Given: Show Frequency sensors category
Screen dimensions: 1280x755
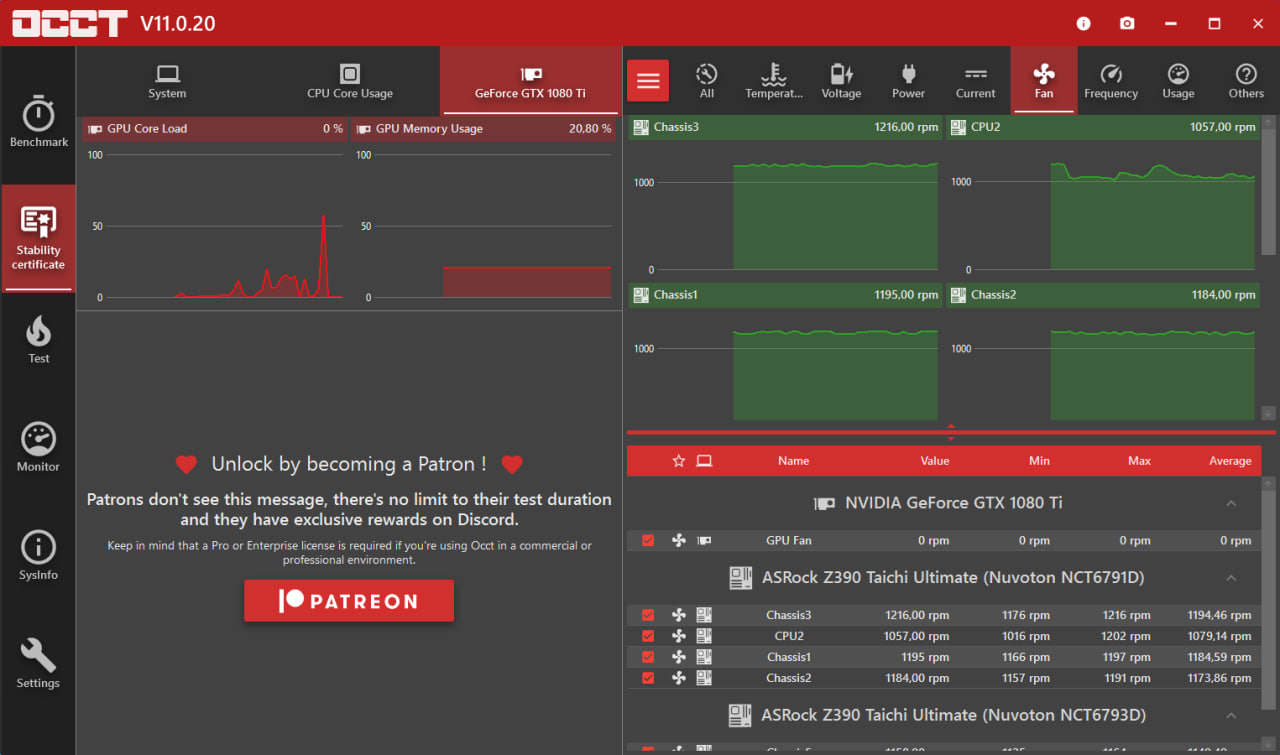Looking at the screenshot, I should pyautogui.click(x=1111, y=81).
